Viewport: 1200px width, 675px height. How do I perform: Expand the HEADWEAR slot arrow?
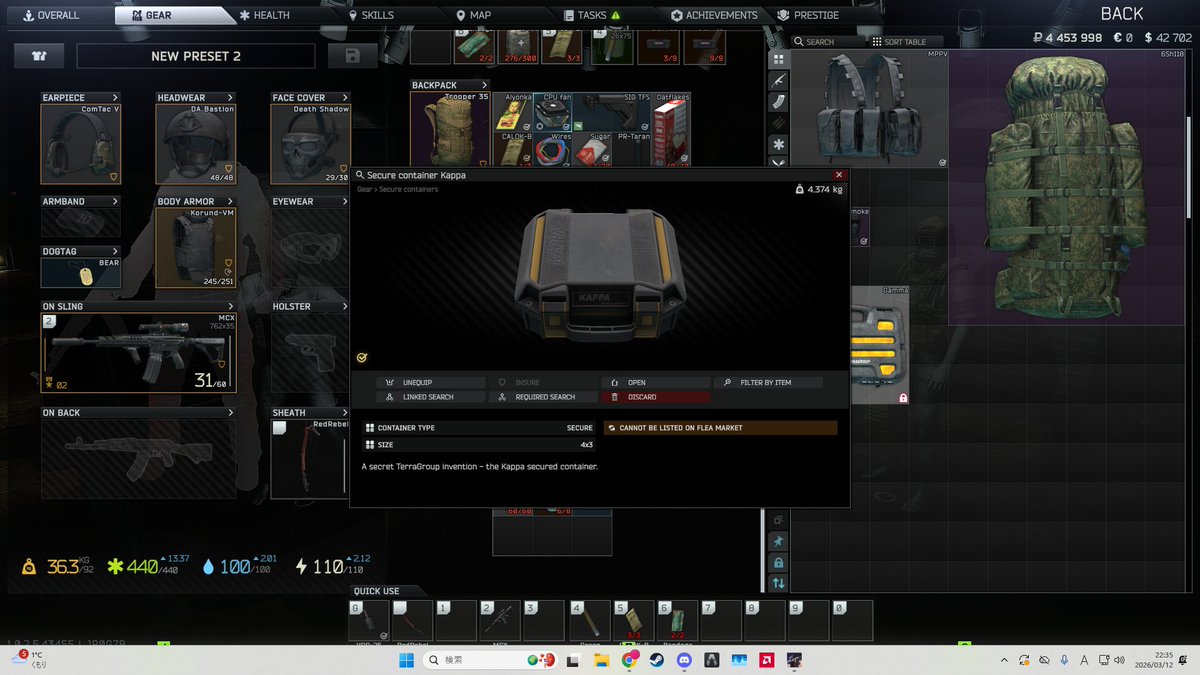point(230,98)
